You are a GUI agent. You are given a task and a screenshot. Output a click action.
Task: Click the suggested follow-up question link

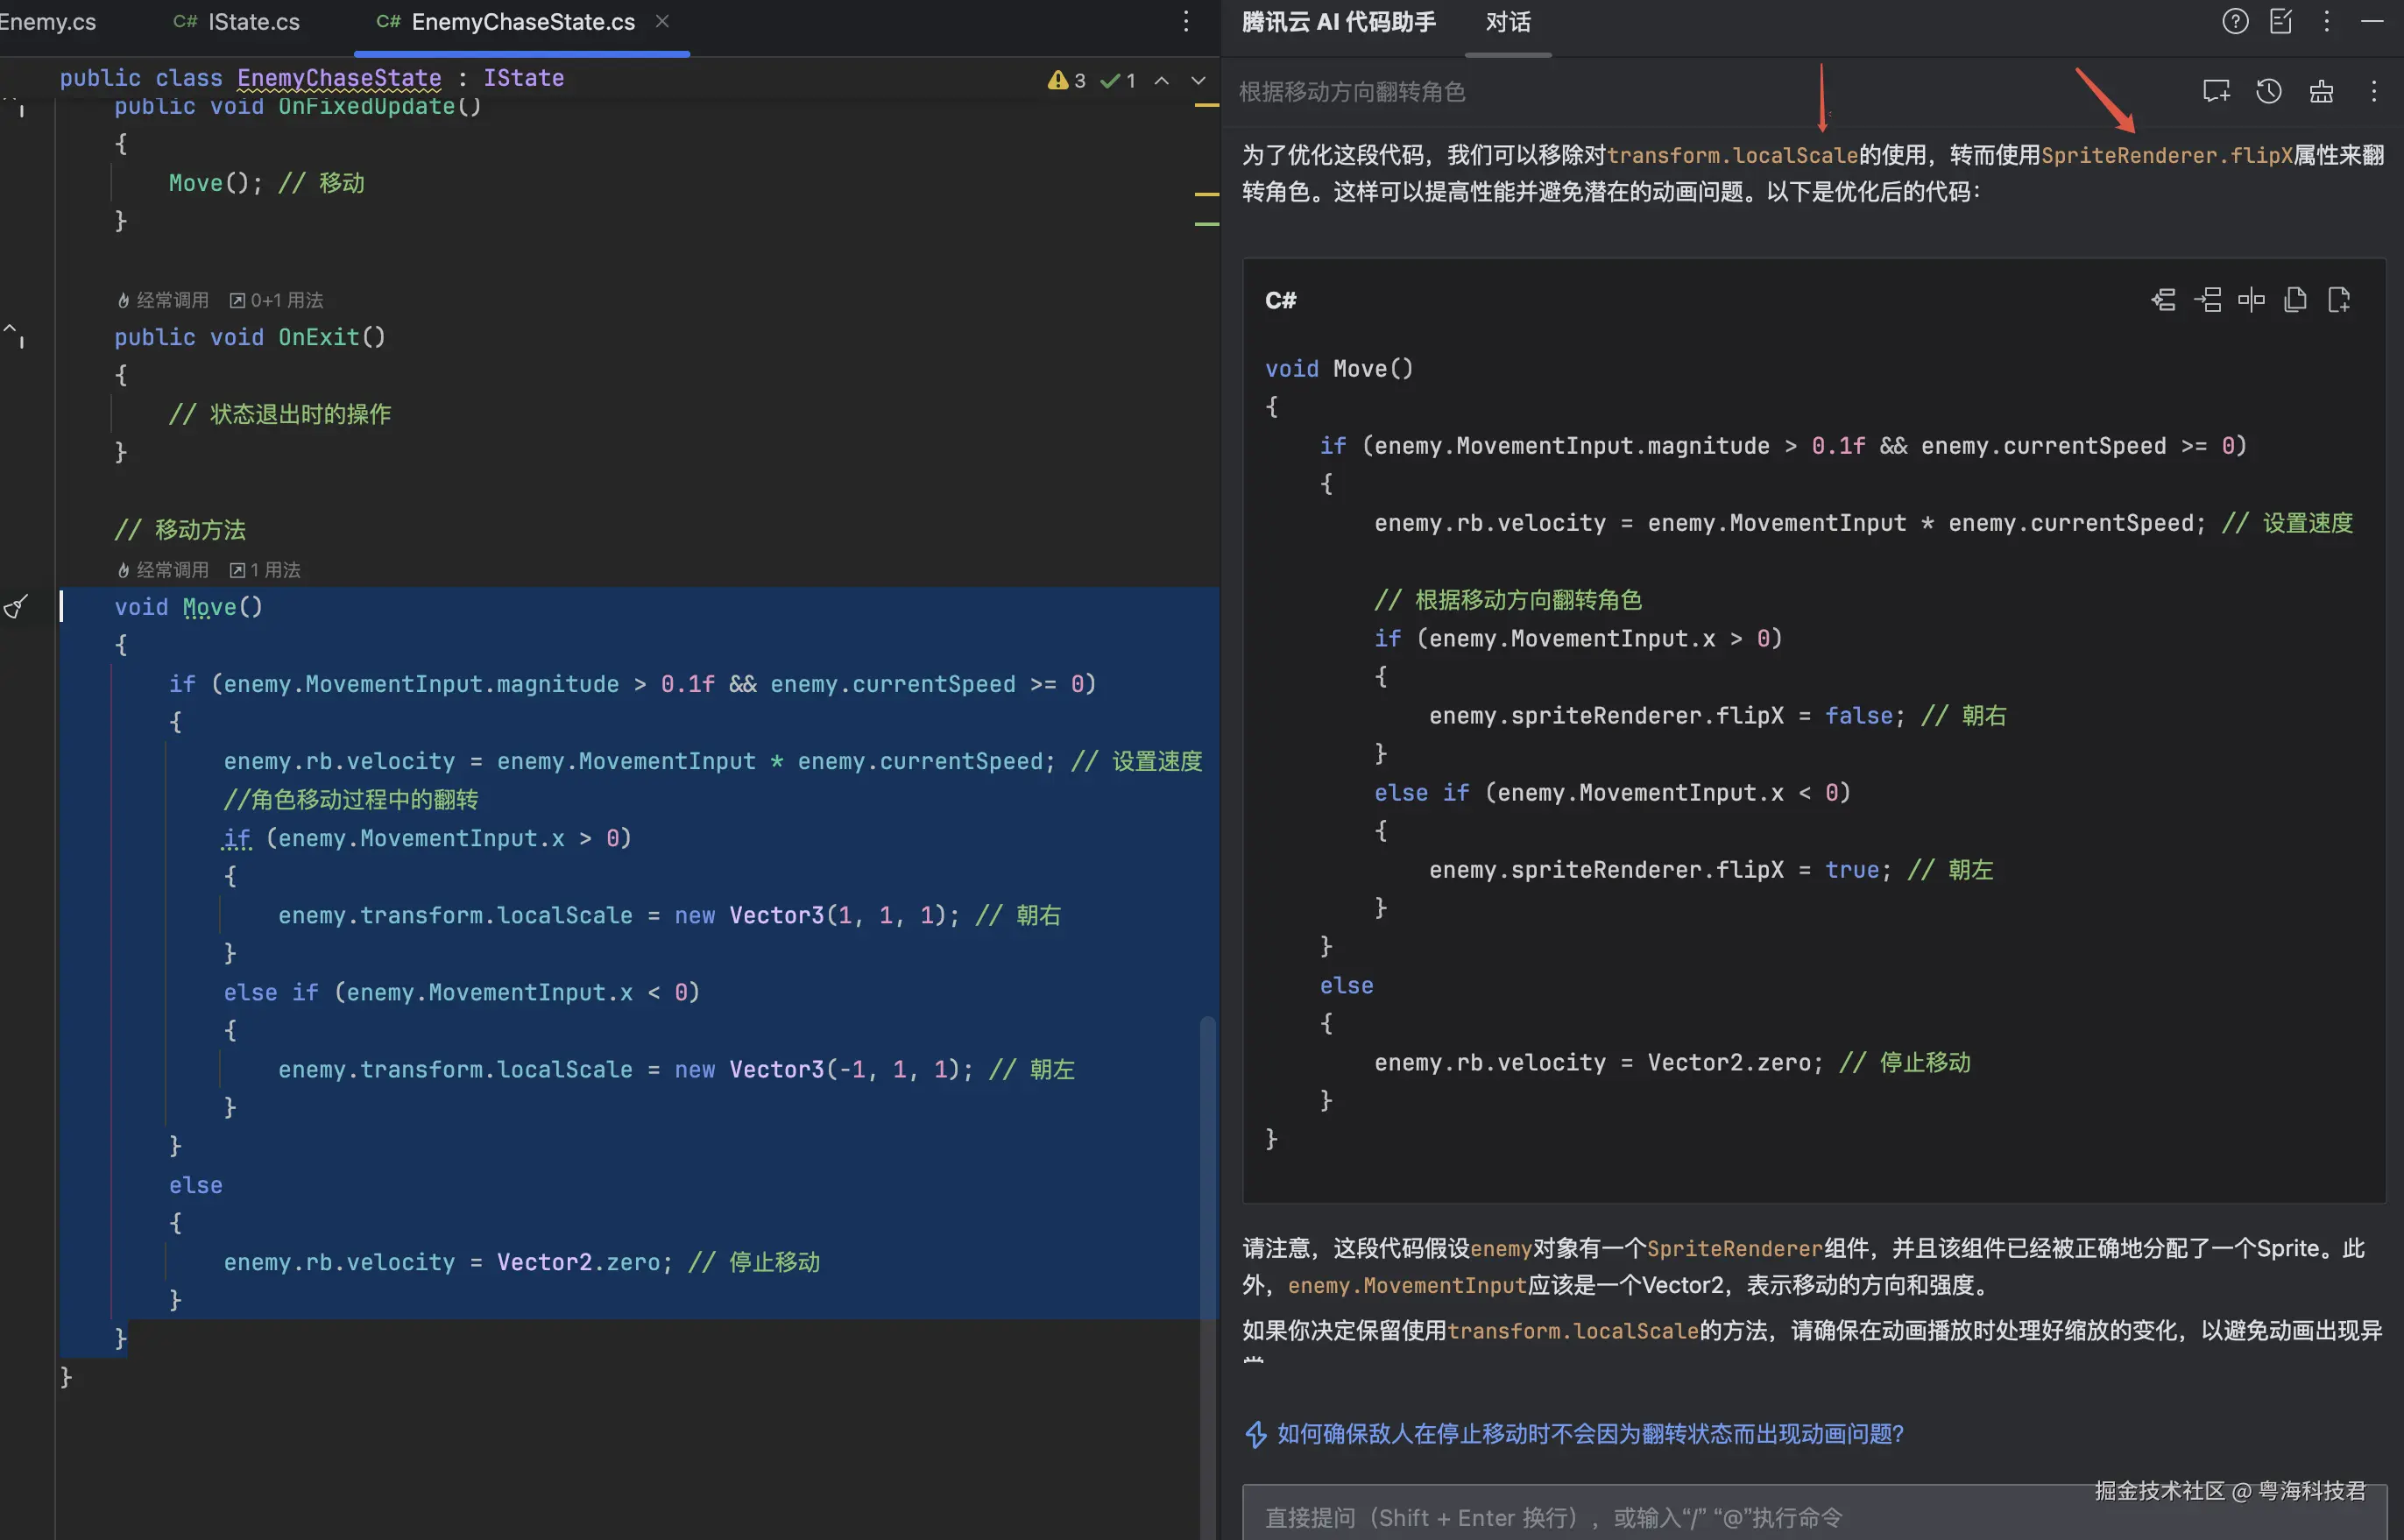(1590, 1434)
